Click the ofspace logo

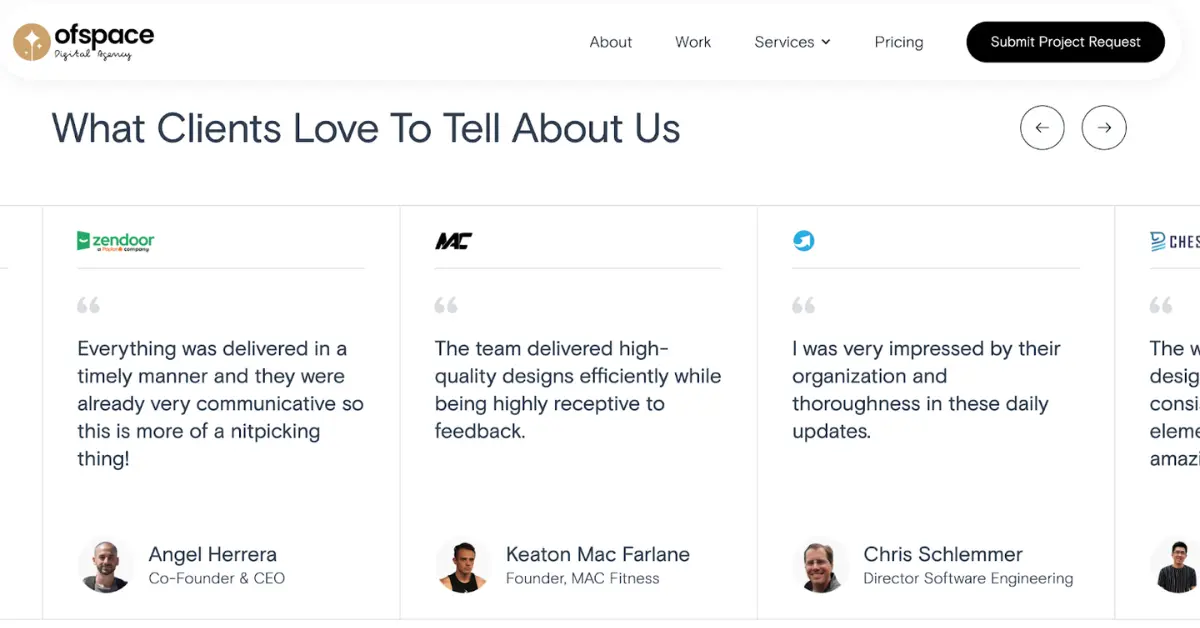point(83,42)
